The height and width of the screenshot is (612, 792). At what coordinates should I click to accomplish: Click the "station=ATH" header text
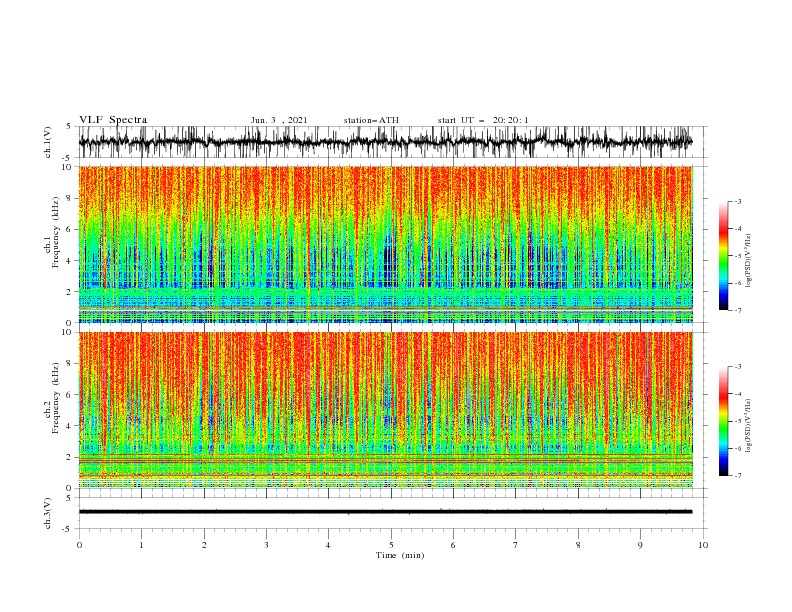click(371, 120)
